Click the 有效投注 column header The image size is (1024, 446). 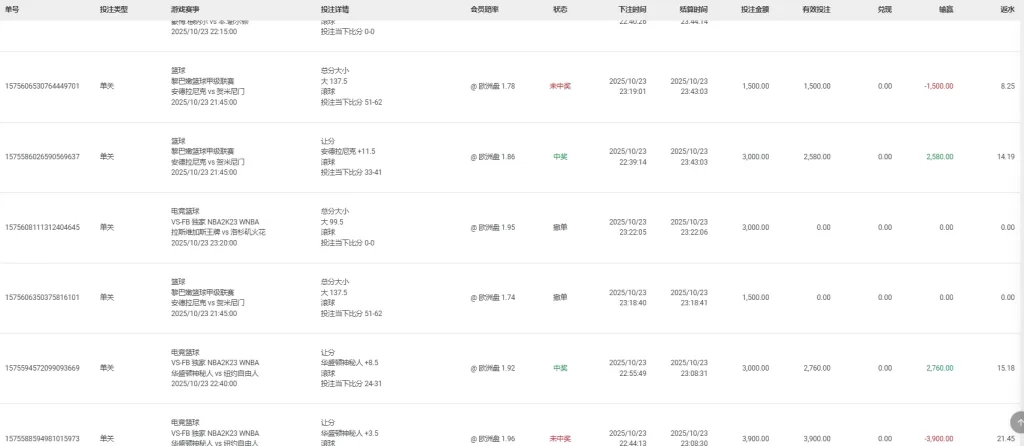tap(816, 8)
